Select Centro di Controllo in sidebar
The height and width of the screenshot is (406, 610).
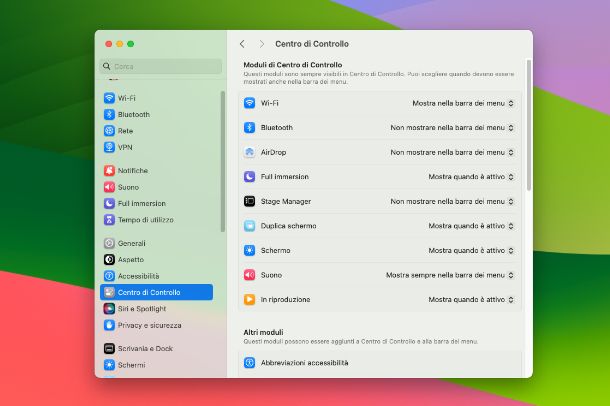click(x=156, y=292)
